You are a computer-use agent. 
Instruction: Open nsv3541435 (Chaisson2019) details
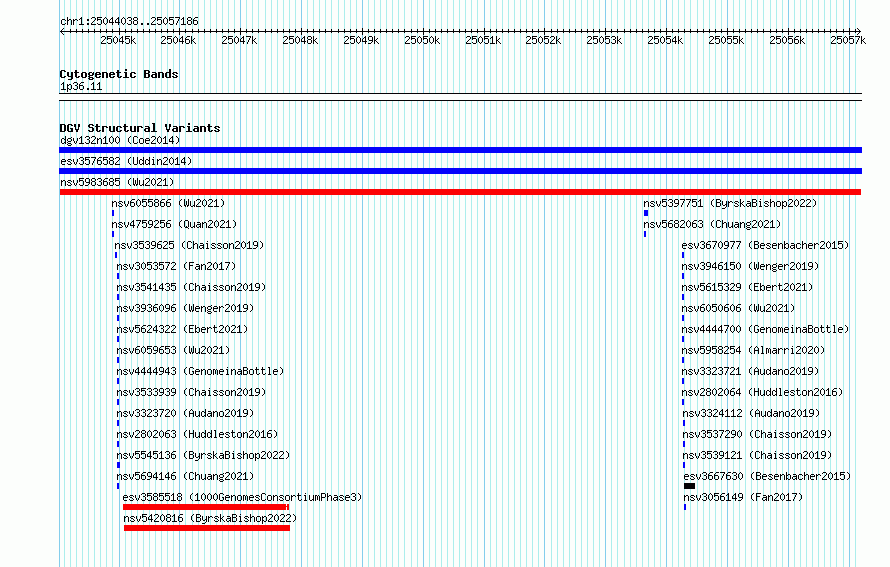coord(191,287)
